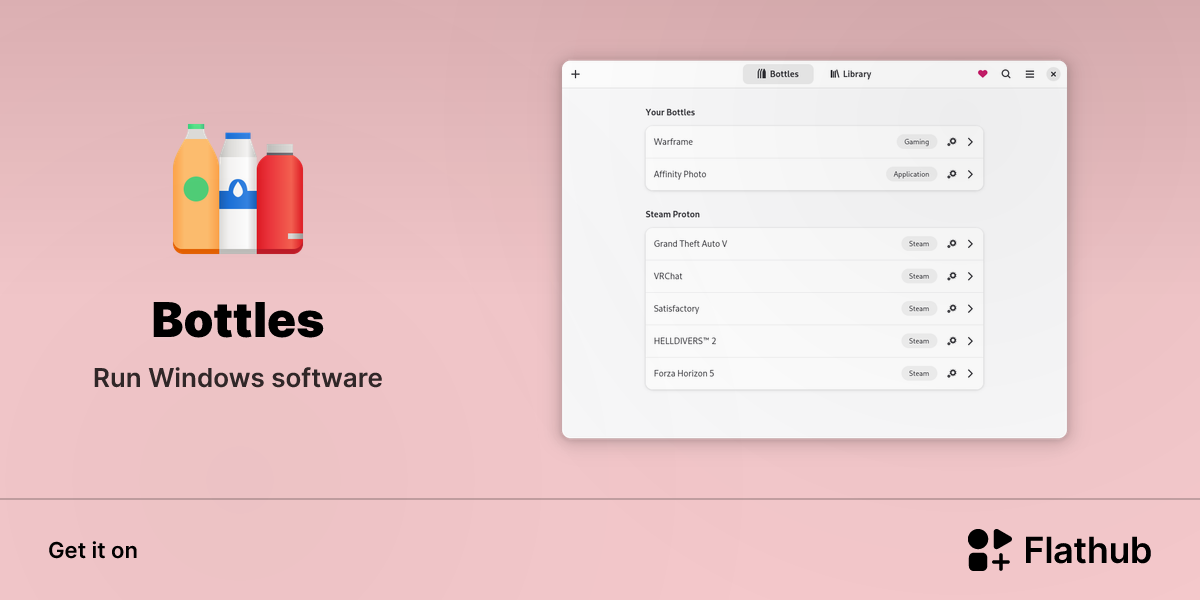
Task: Click the HELLDIVERS™ 2 entry name
Action: click(685, 341)
